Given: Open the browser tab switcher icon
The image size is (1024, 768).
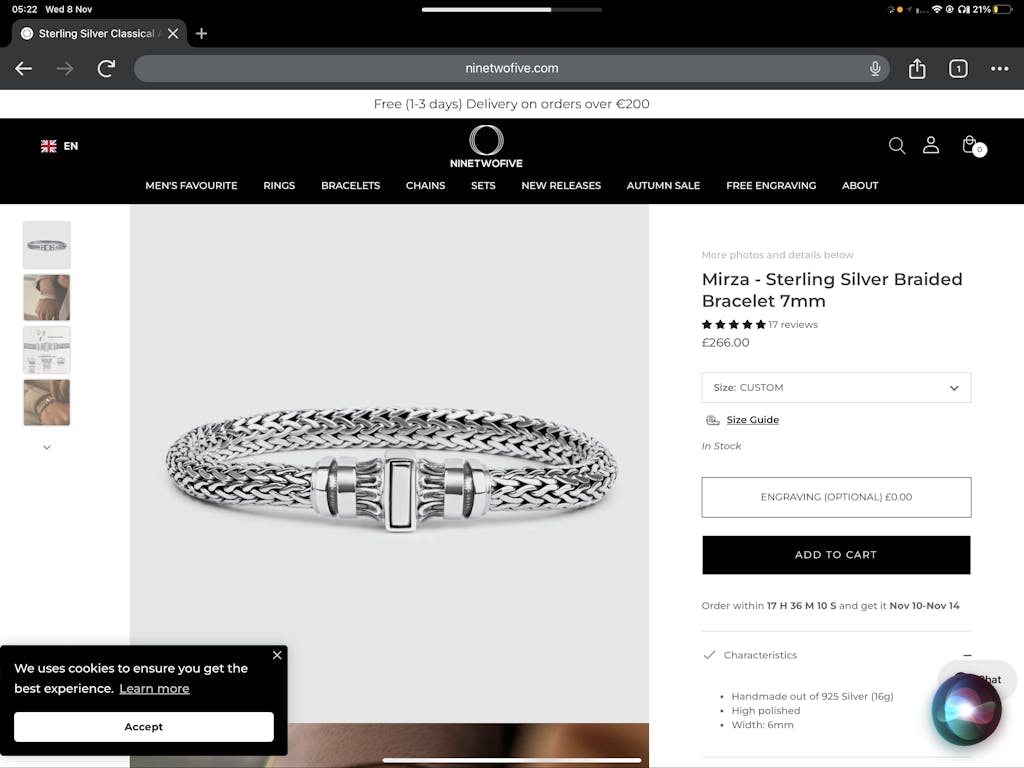Looking at the screenshot, I should pos(958,68).
